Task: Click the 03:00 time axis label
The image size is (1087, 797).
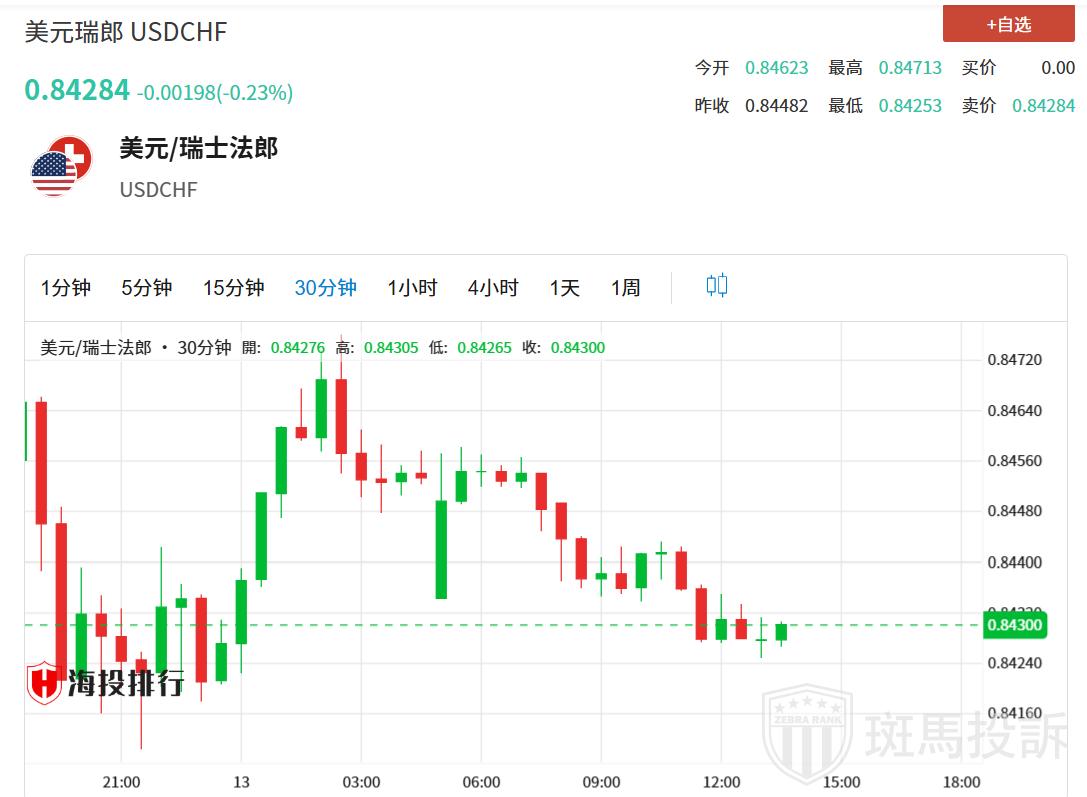Action: click(361, 782)
